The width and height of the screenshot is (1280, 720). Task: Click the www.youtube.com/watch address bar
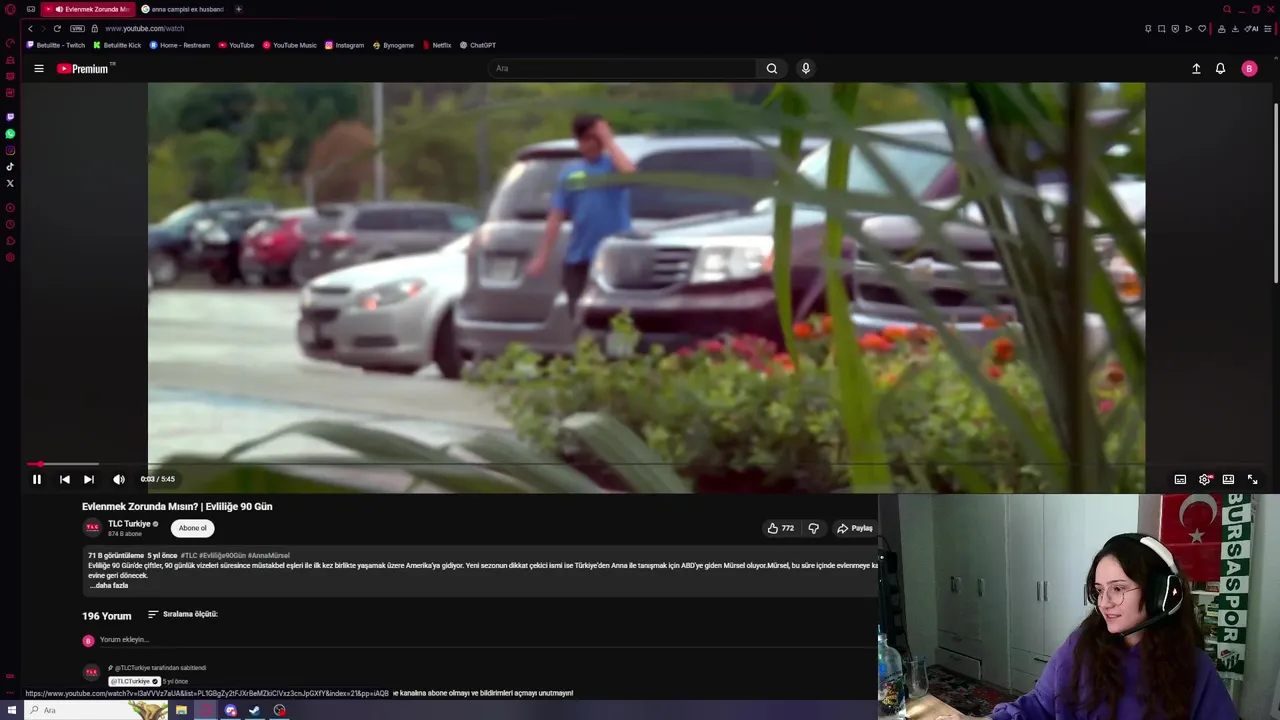click(145, 29)
